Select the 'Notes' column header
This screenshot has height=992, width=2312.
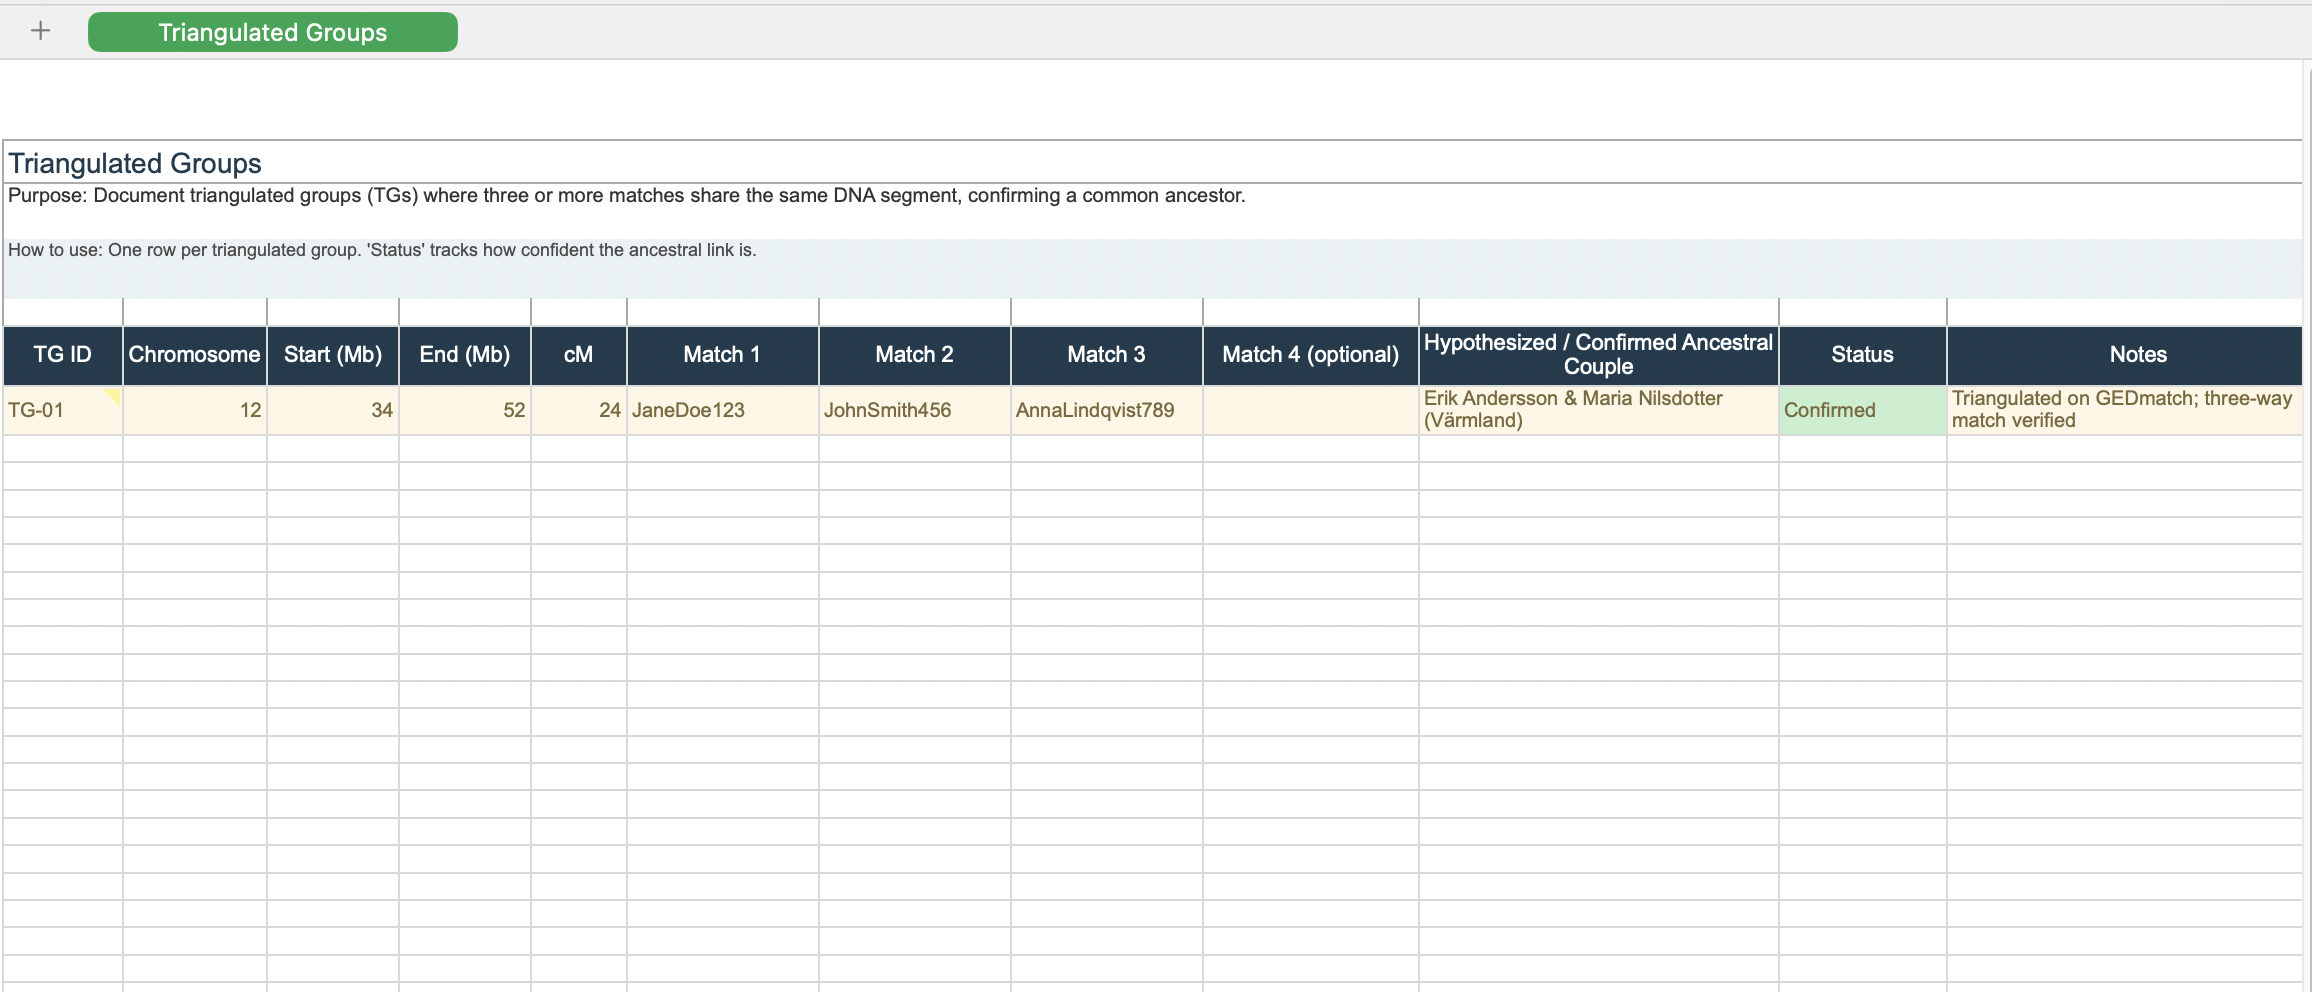[2125, 355]
